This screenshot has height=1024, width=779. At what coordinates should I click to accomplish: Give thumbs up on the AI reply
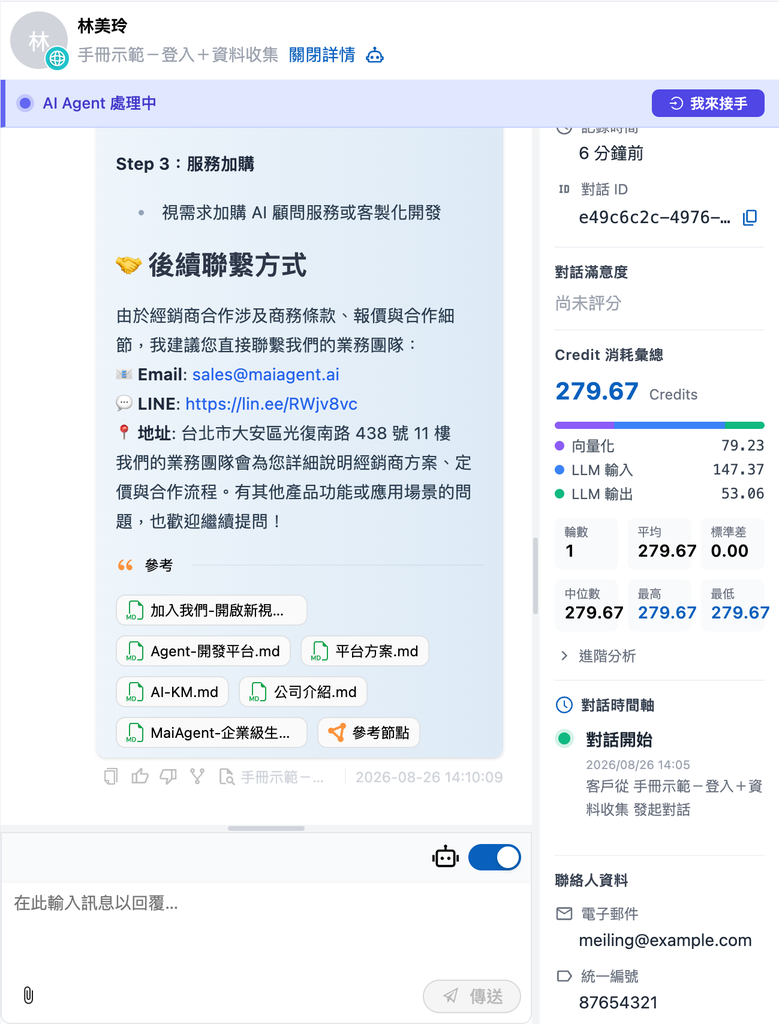pyautogui.click(x=140, y=776)
